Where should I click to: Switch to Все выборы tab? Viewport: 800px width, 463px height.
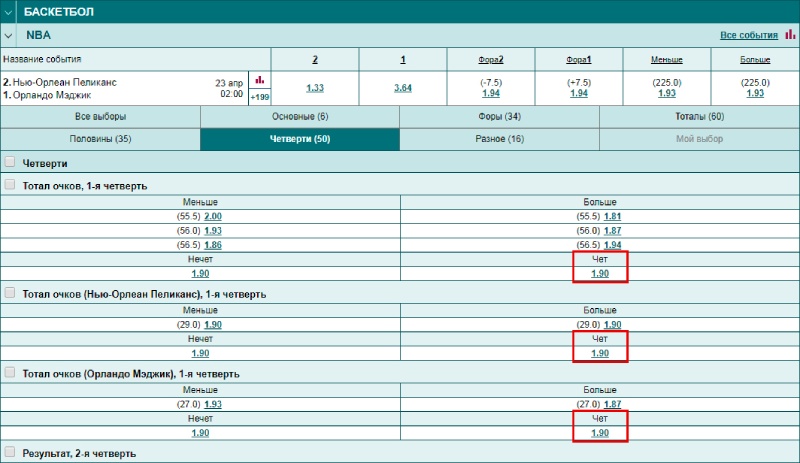(101, 116)
